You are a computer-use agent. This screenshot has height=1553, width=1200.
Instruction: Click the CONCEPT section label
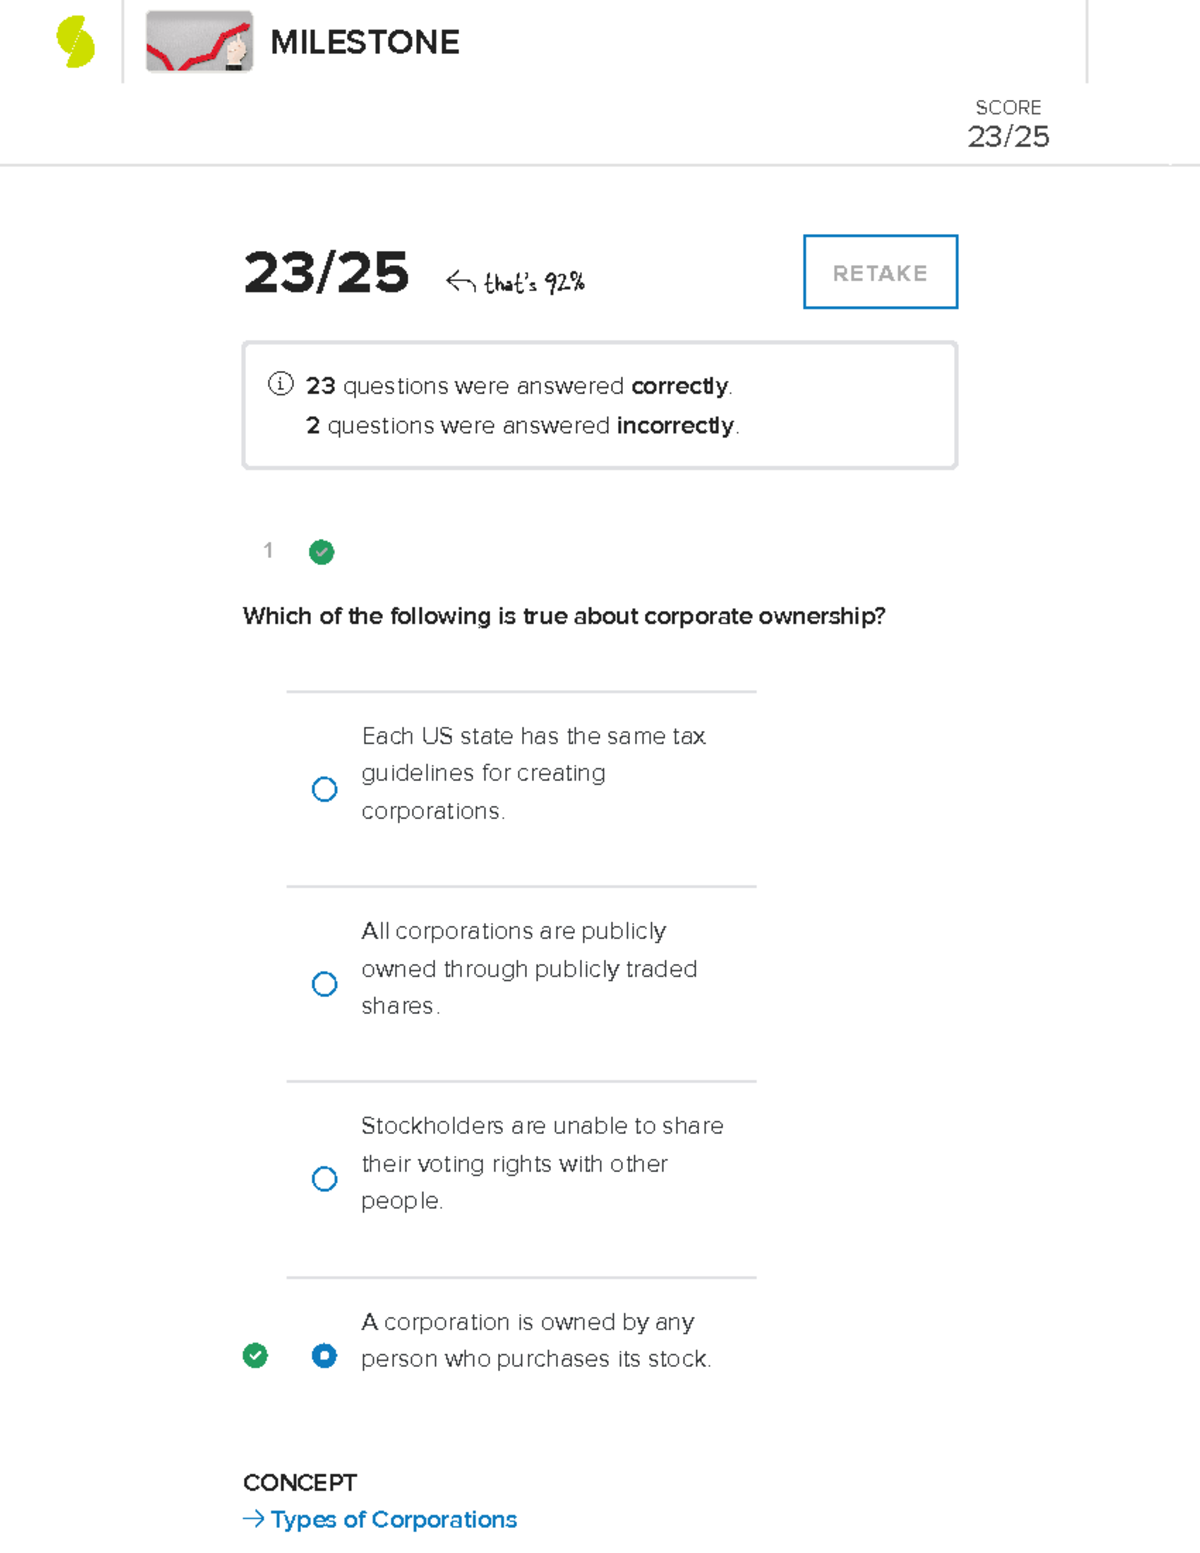pyautogui.click(x=299, y=1482)
